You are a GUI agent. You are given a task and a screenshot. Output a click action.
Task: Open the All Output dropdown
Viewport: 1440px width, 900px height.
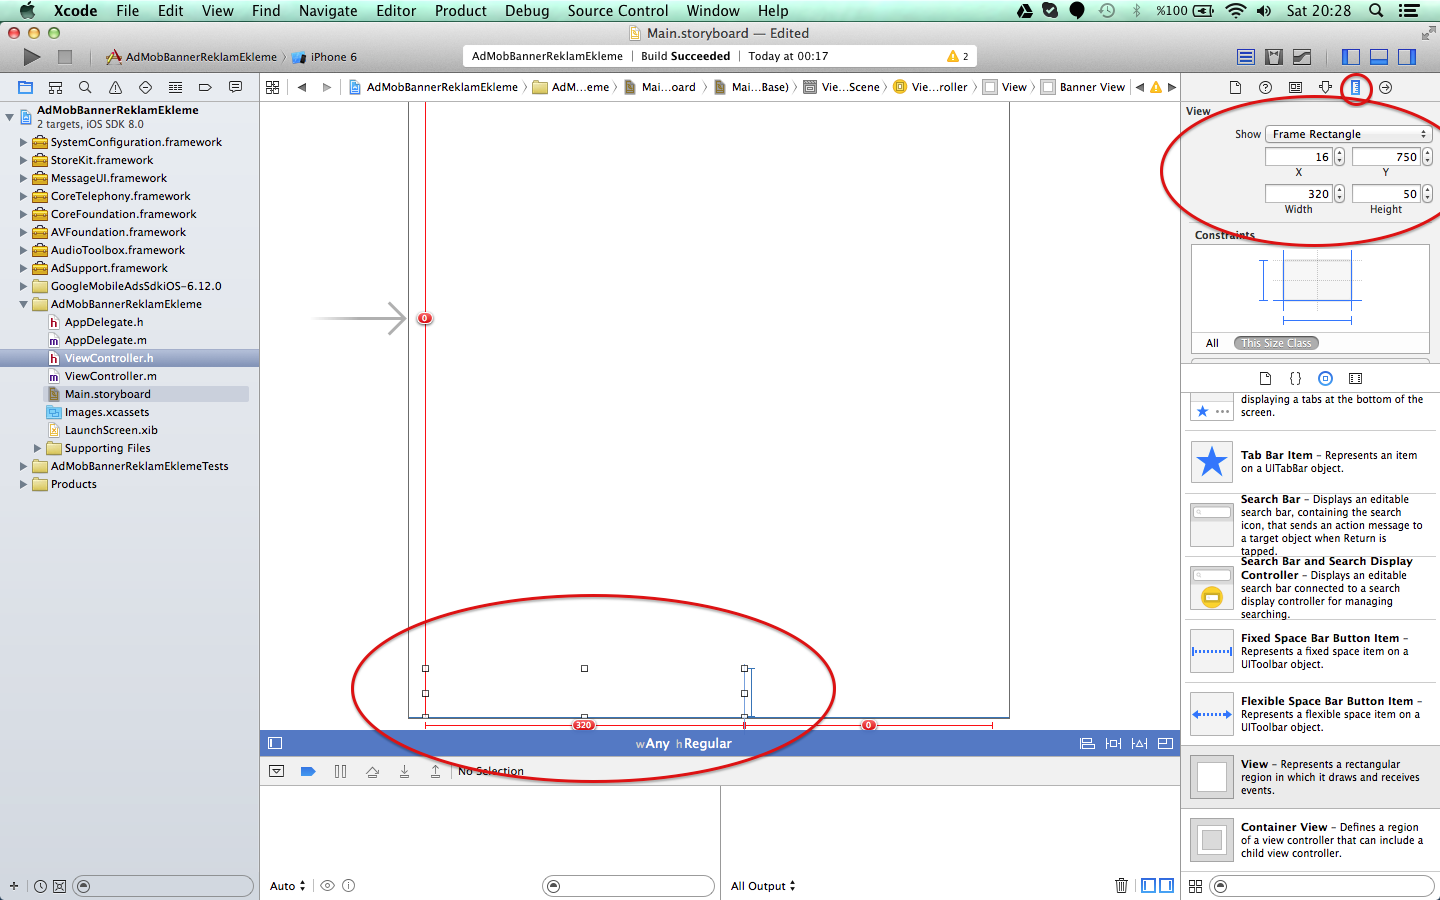763,886
